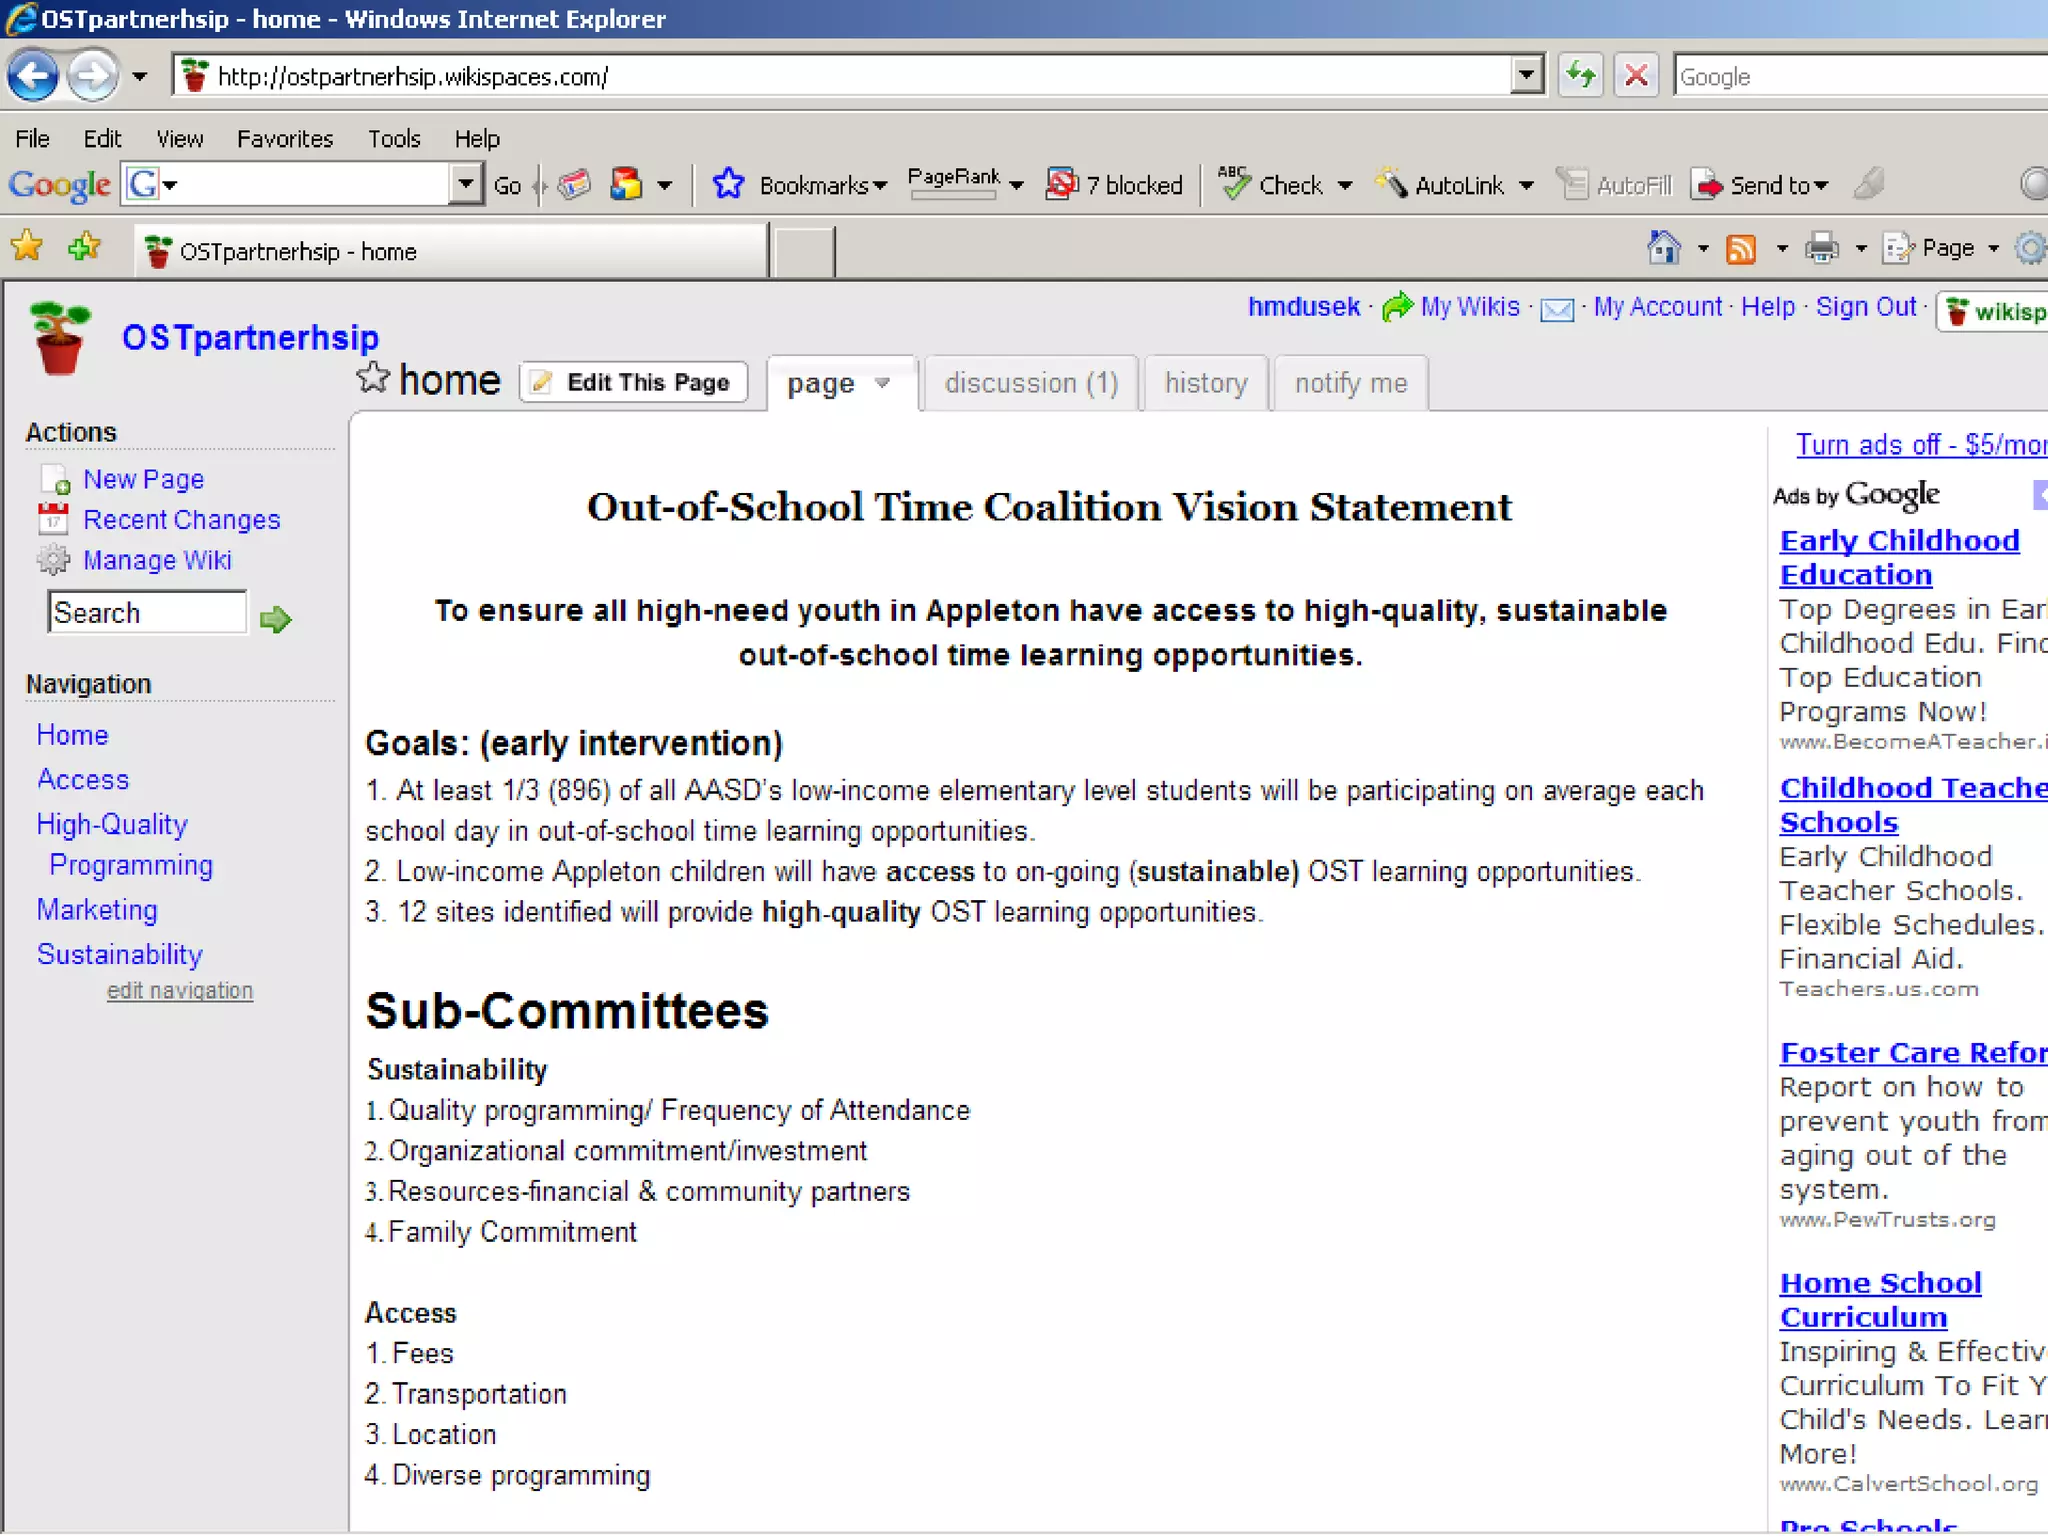Click the Refresh page icon
Viewport: 2048px width, 1536px height.
1580,76
